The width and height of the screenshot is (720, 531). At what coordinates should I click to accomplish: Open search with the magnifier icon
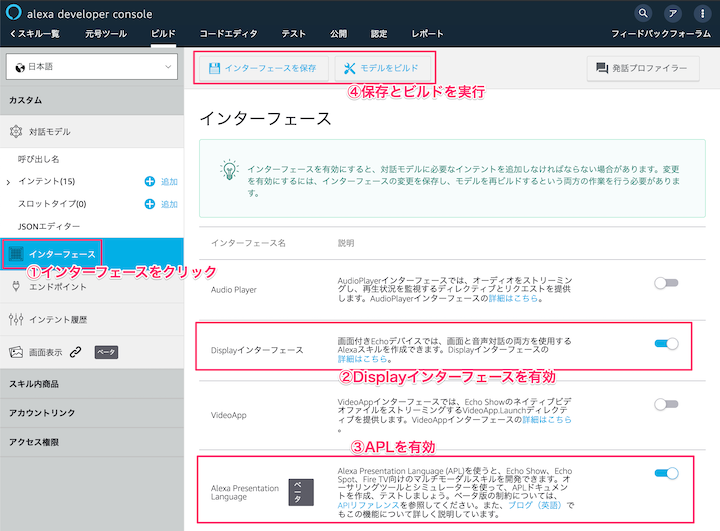pos(643,13)
